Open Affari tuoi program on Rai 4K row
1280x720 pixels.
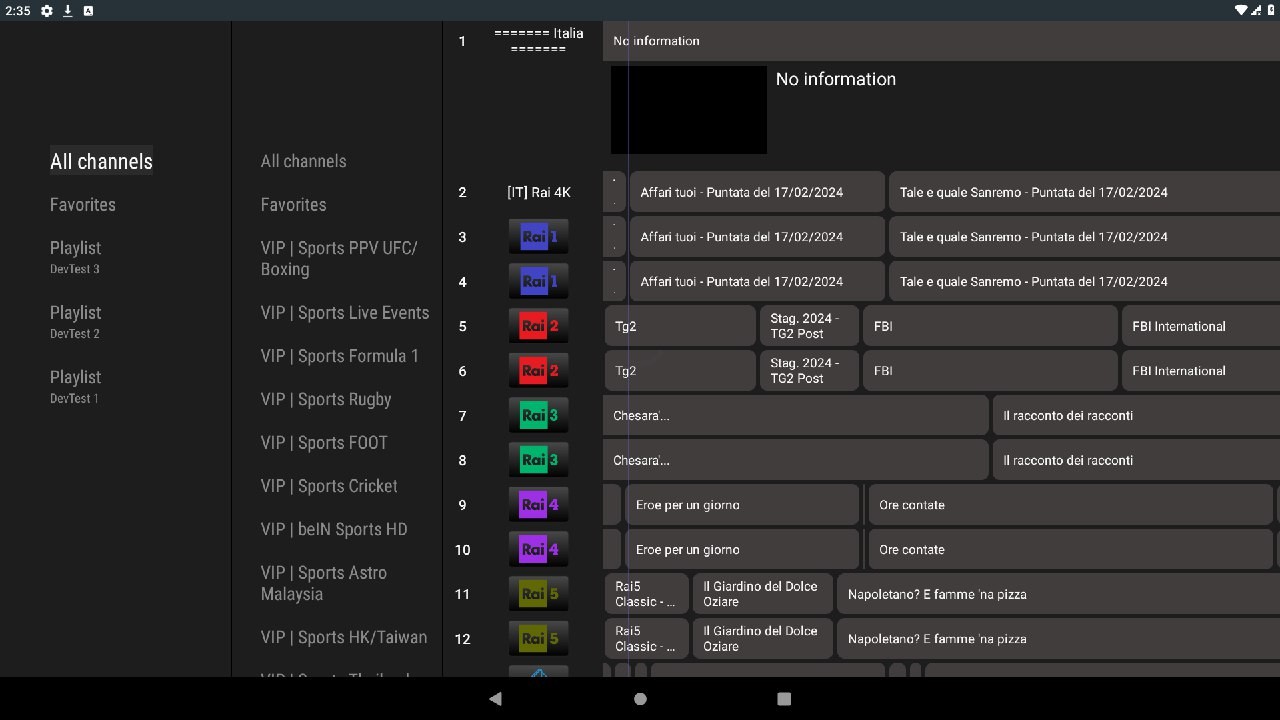click(x=757, y=192)
